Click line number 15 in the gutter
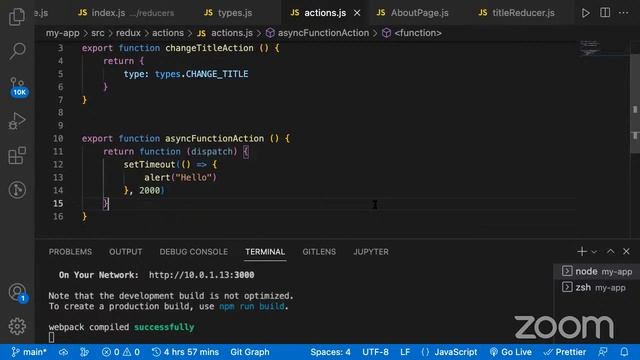640x360 pixels. (58, 203)
